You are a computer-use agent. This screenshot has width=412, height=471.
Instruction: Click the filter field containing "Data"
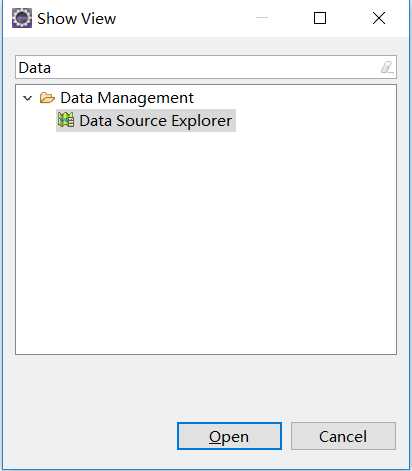[x=206, y=67]
